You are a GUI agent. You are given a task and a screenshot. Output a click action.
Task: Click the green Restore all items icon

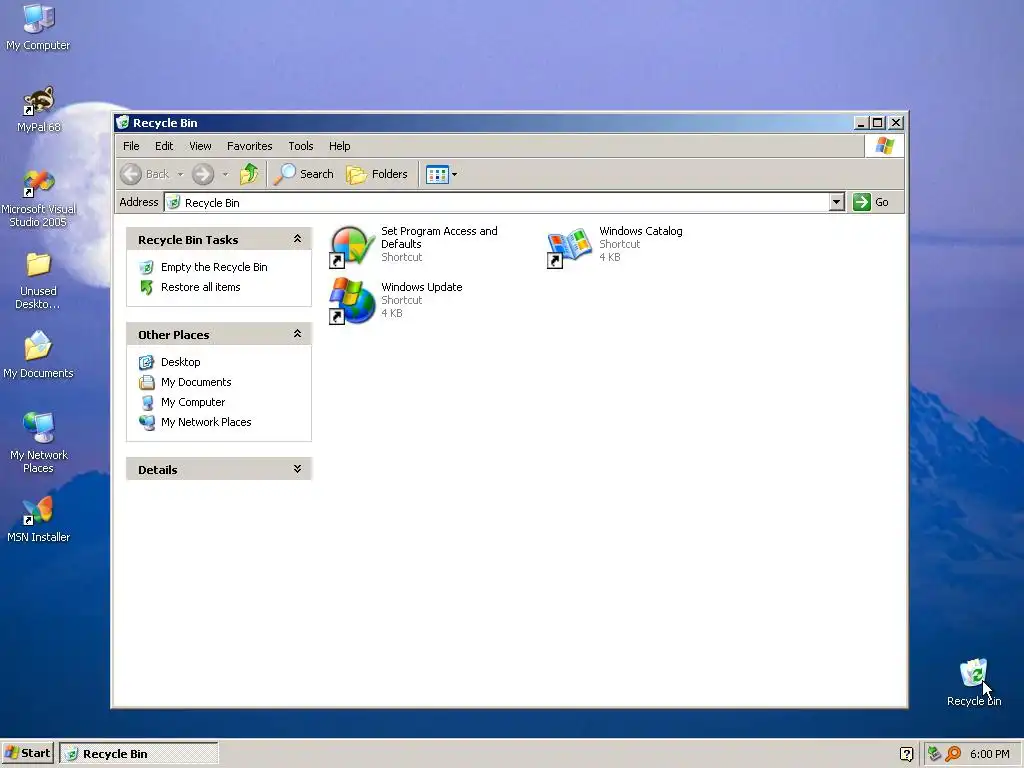146,287
